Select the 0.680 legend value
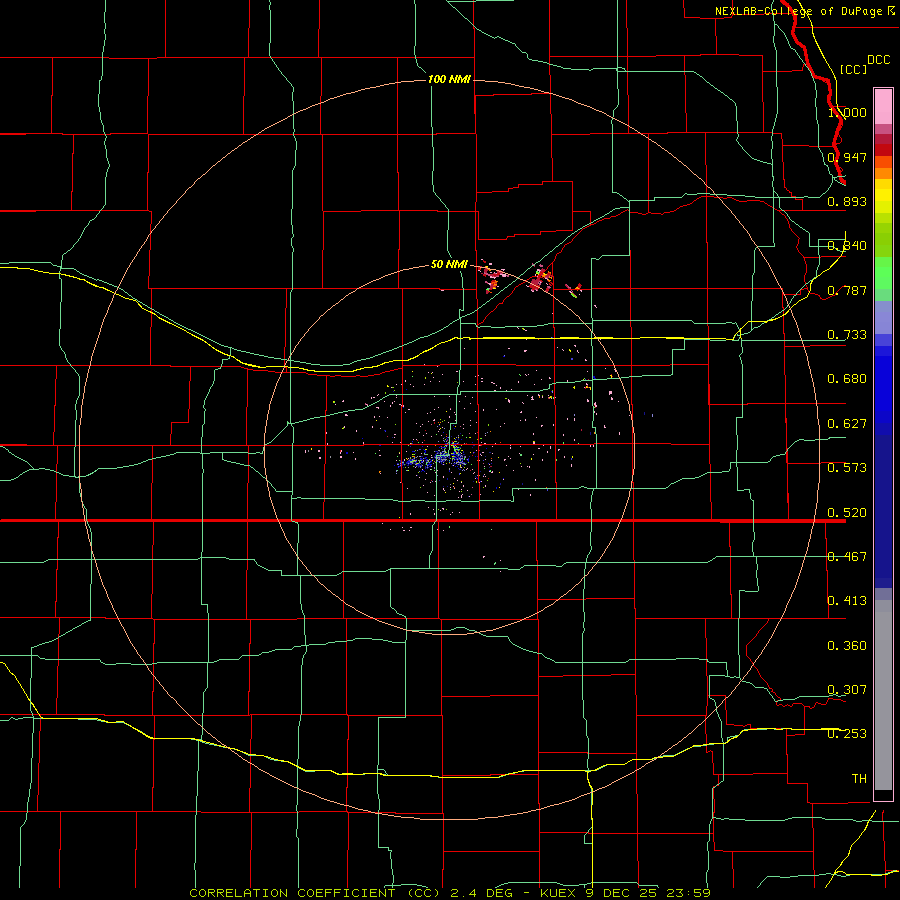The height and width of the screenshot is (900, 900). [x=847, y=379]
